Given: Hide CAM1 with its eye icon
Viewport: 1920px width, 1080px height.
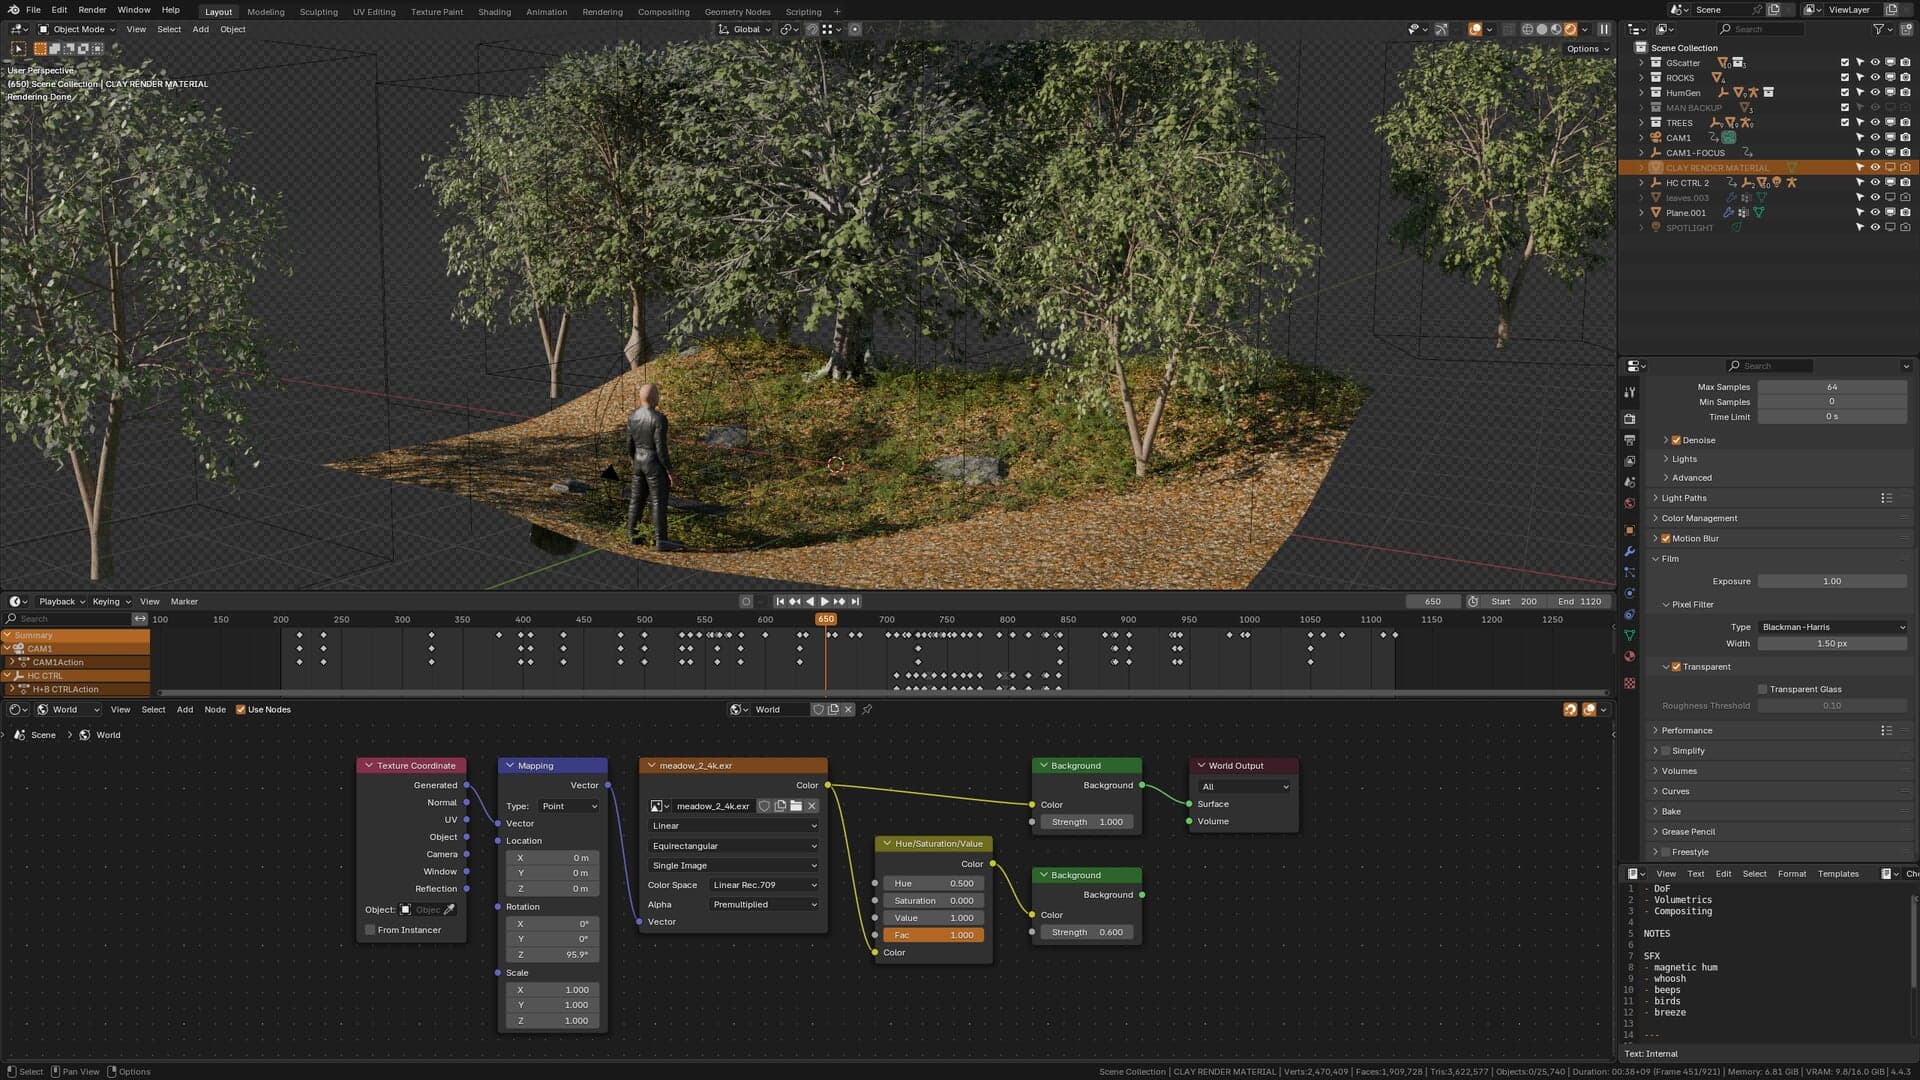Looking at the screenshot, I should (x=1875, y=138).
